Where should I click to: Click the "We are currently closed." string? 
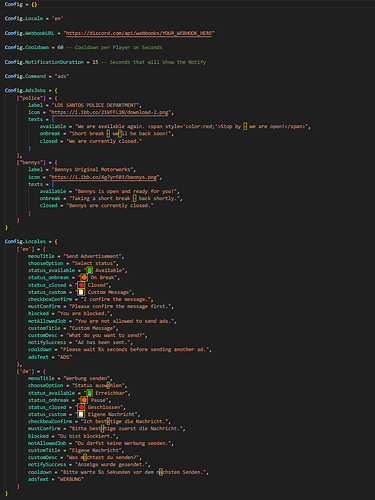coord(104,141)
